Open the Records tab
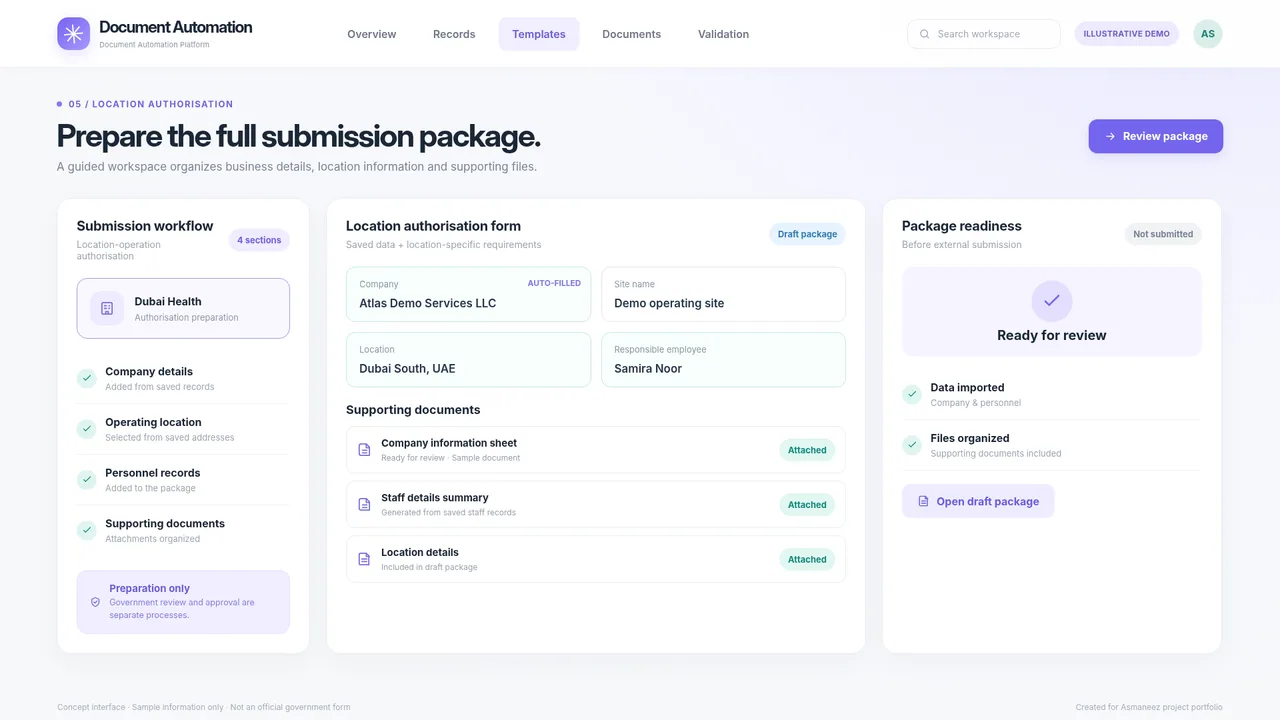Viewport: 1280px width, 720px height. click(x=454, y=34)
